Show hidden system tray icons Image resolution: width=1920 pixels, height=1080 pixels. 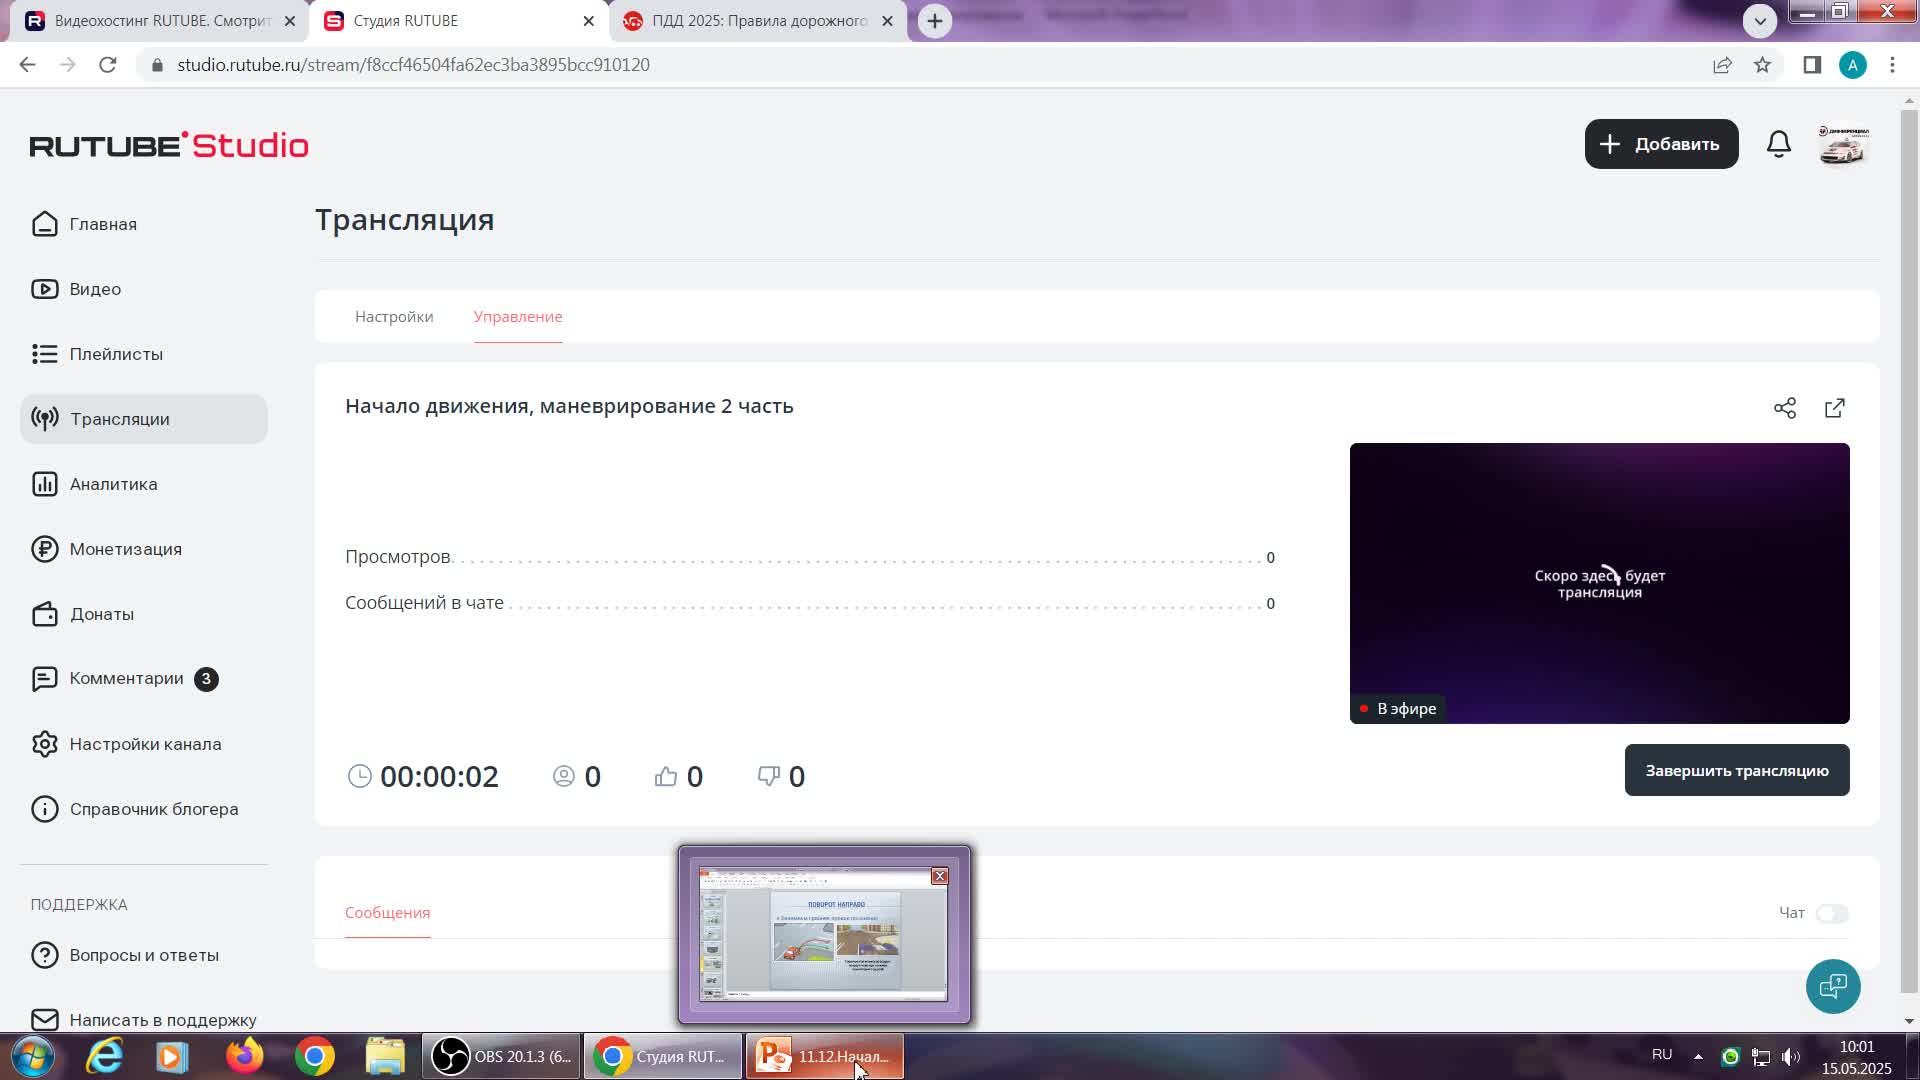click(1698, 1056)
